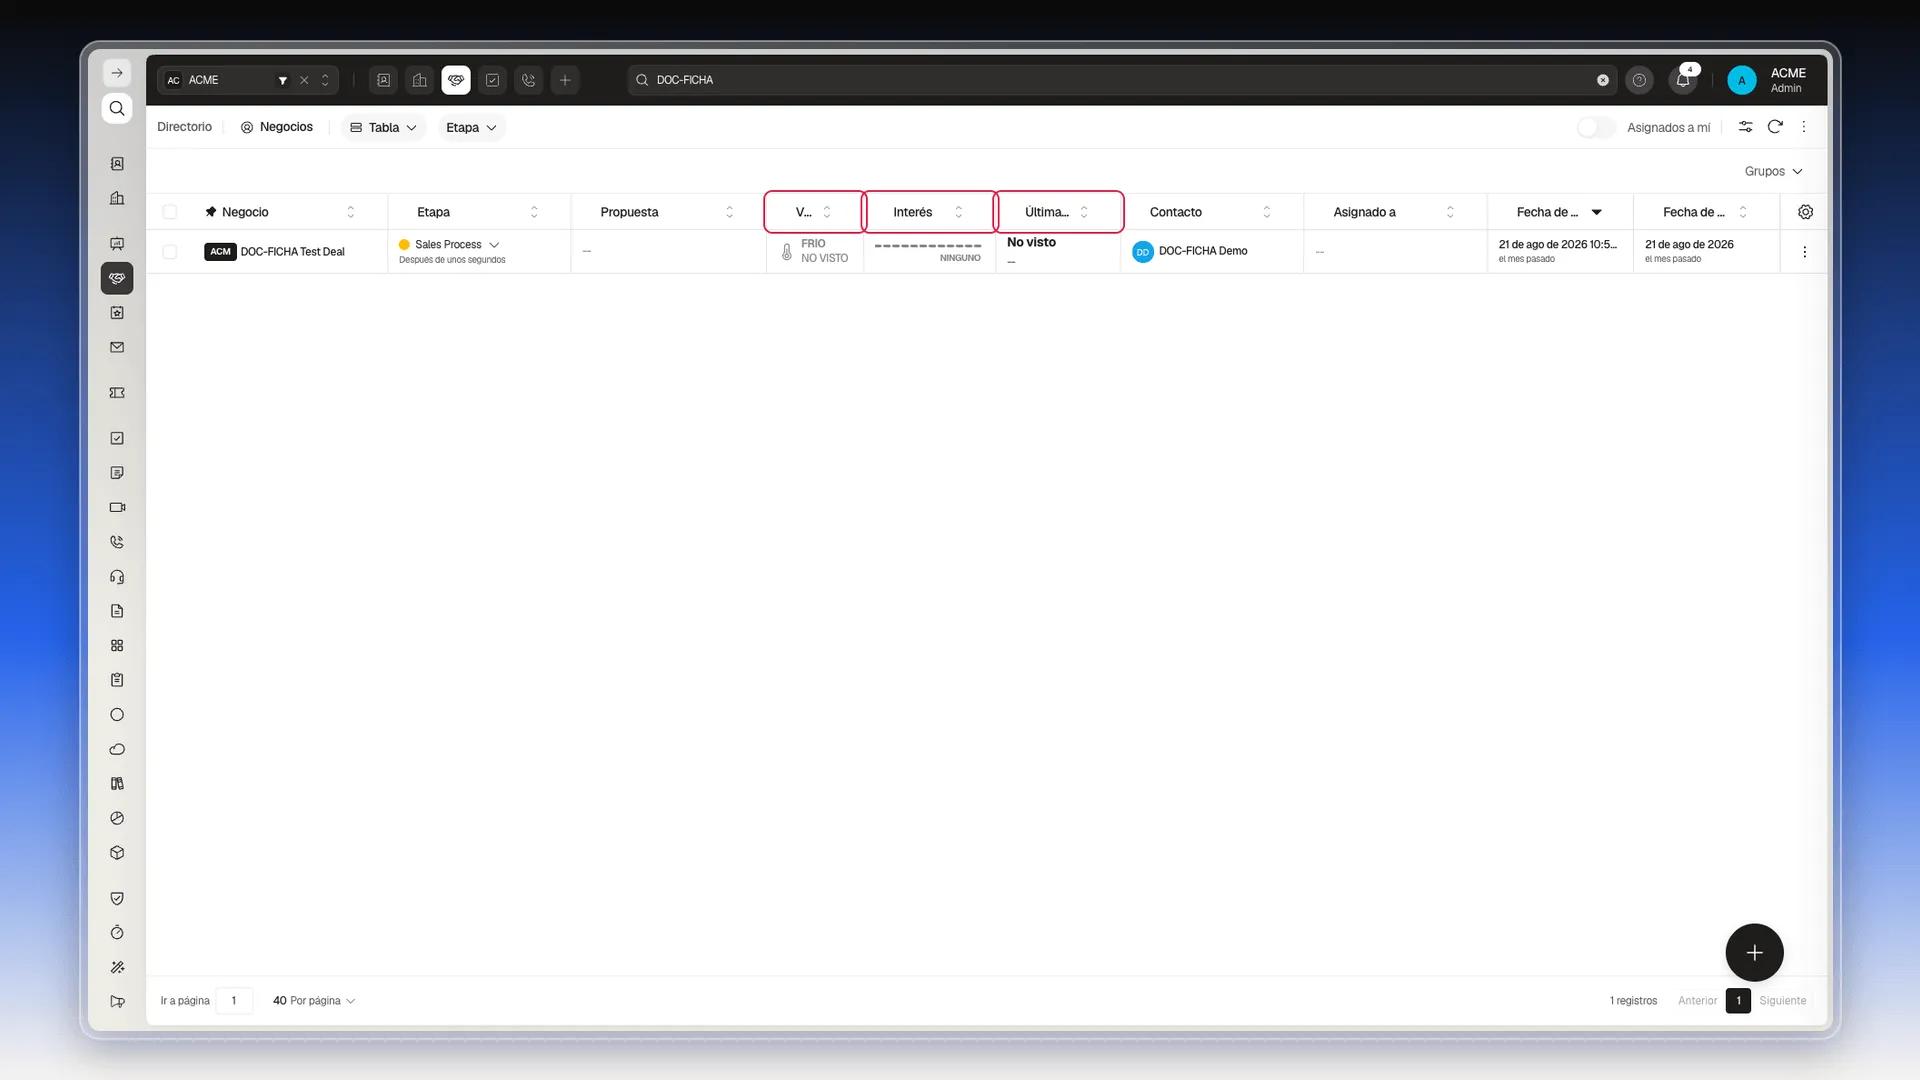The width and height of the screenshot is (1920, 1080).
Task: Open the contacts icon in the left sidebar
Action: pyautogui.click(x=117, y=164)
